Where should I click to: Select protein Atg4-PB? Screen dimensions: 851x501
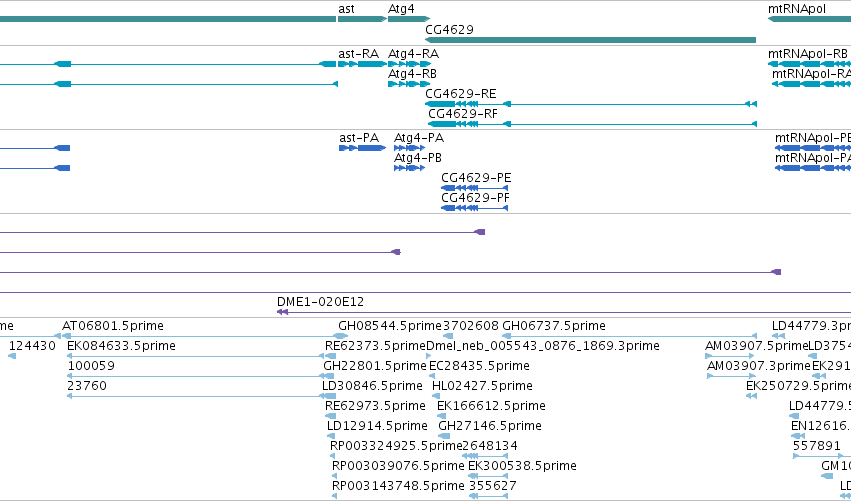[x=409, y=168]
